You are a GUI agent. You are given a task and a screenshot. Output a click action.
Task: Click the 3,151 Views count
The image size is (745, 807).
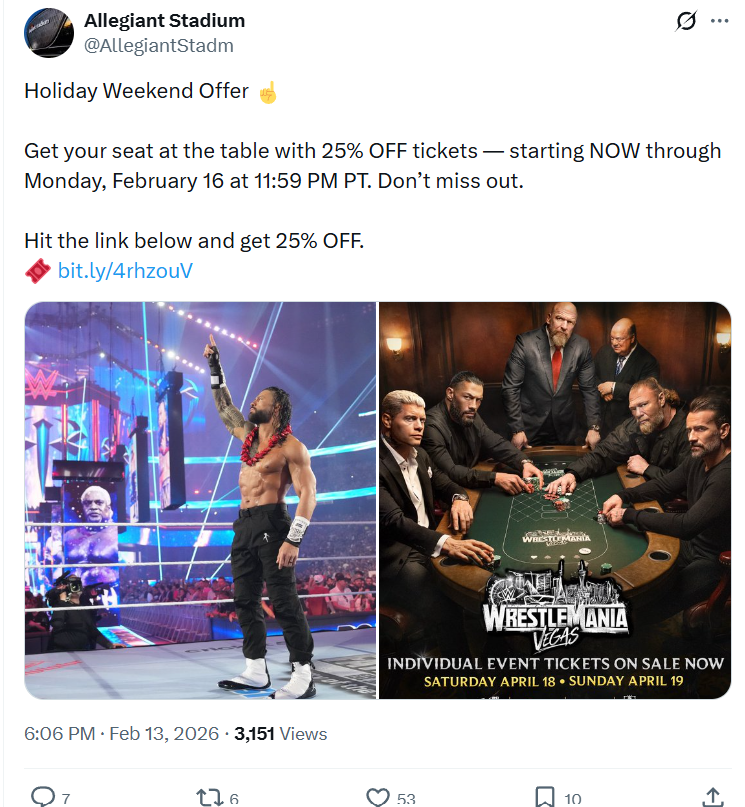click(x=280, y=733)
